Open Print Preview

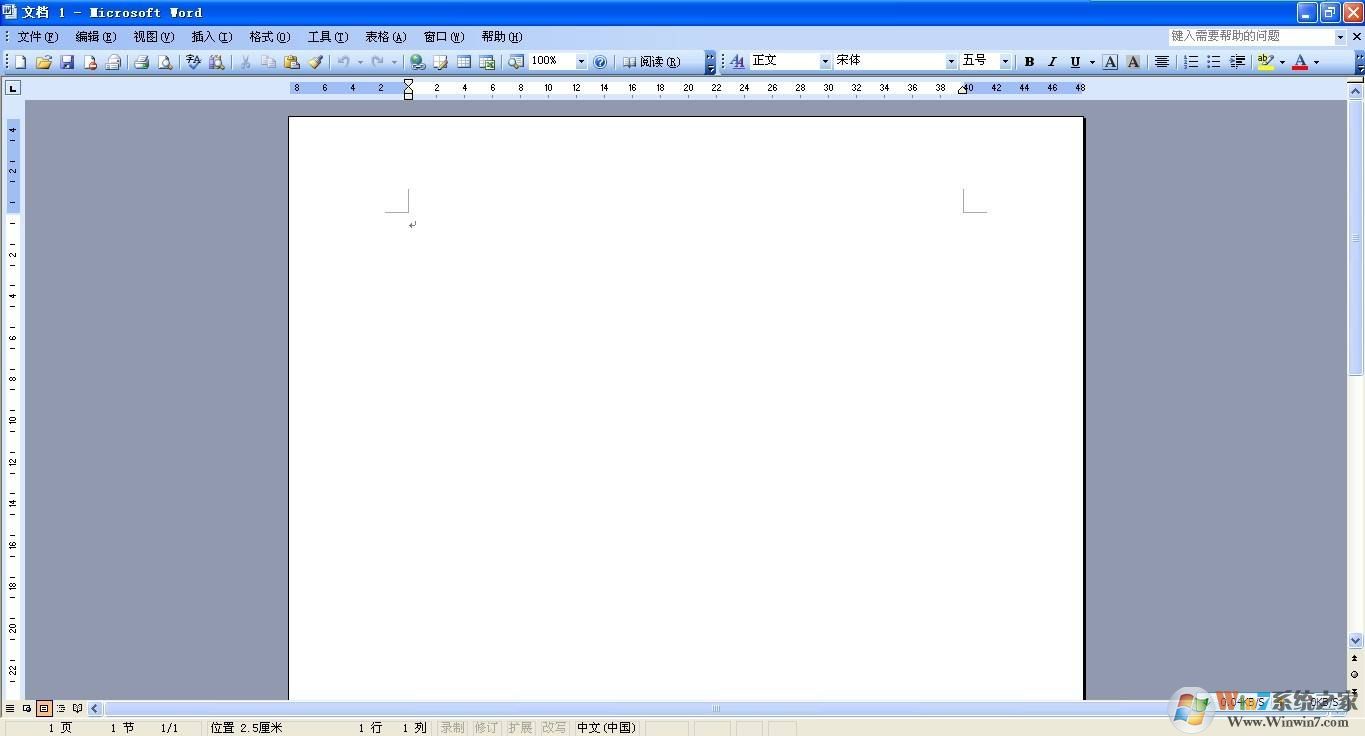coord(165,61)
